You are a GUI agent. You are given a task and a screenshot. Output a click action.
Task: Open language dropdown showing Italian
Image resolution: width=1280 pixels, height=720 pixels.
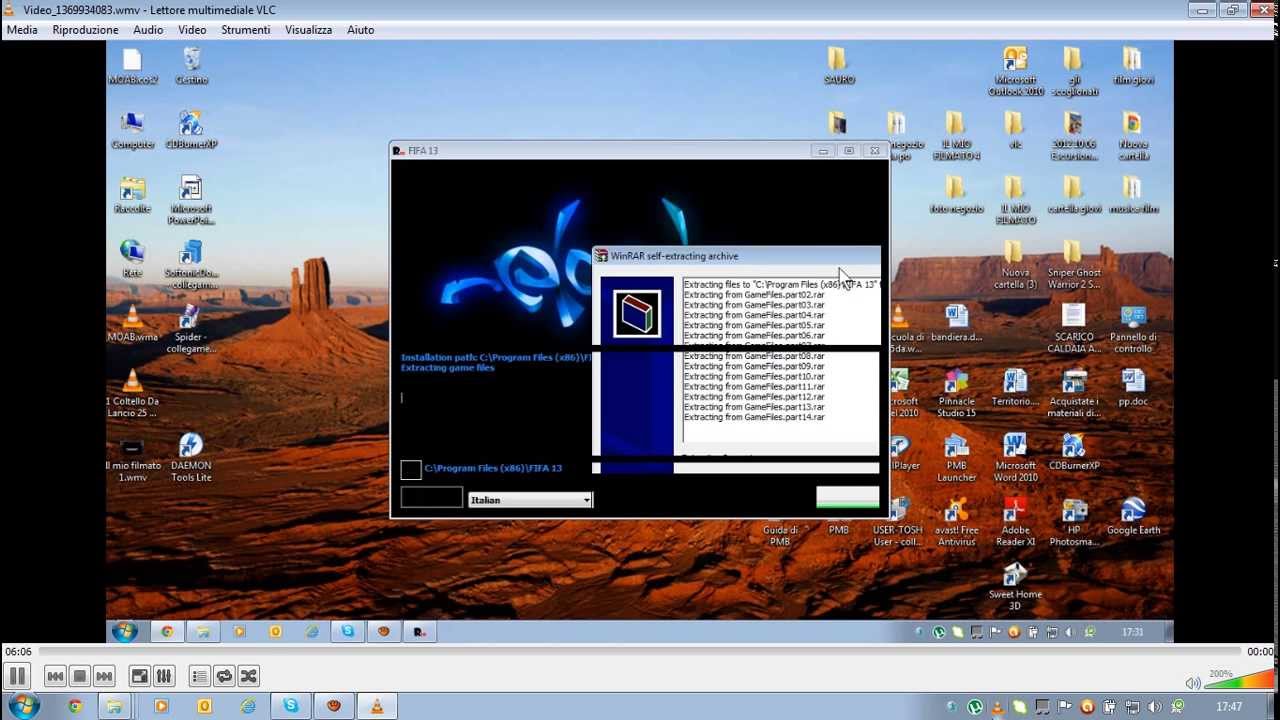(530, 500)
